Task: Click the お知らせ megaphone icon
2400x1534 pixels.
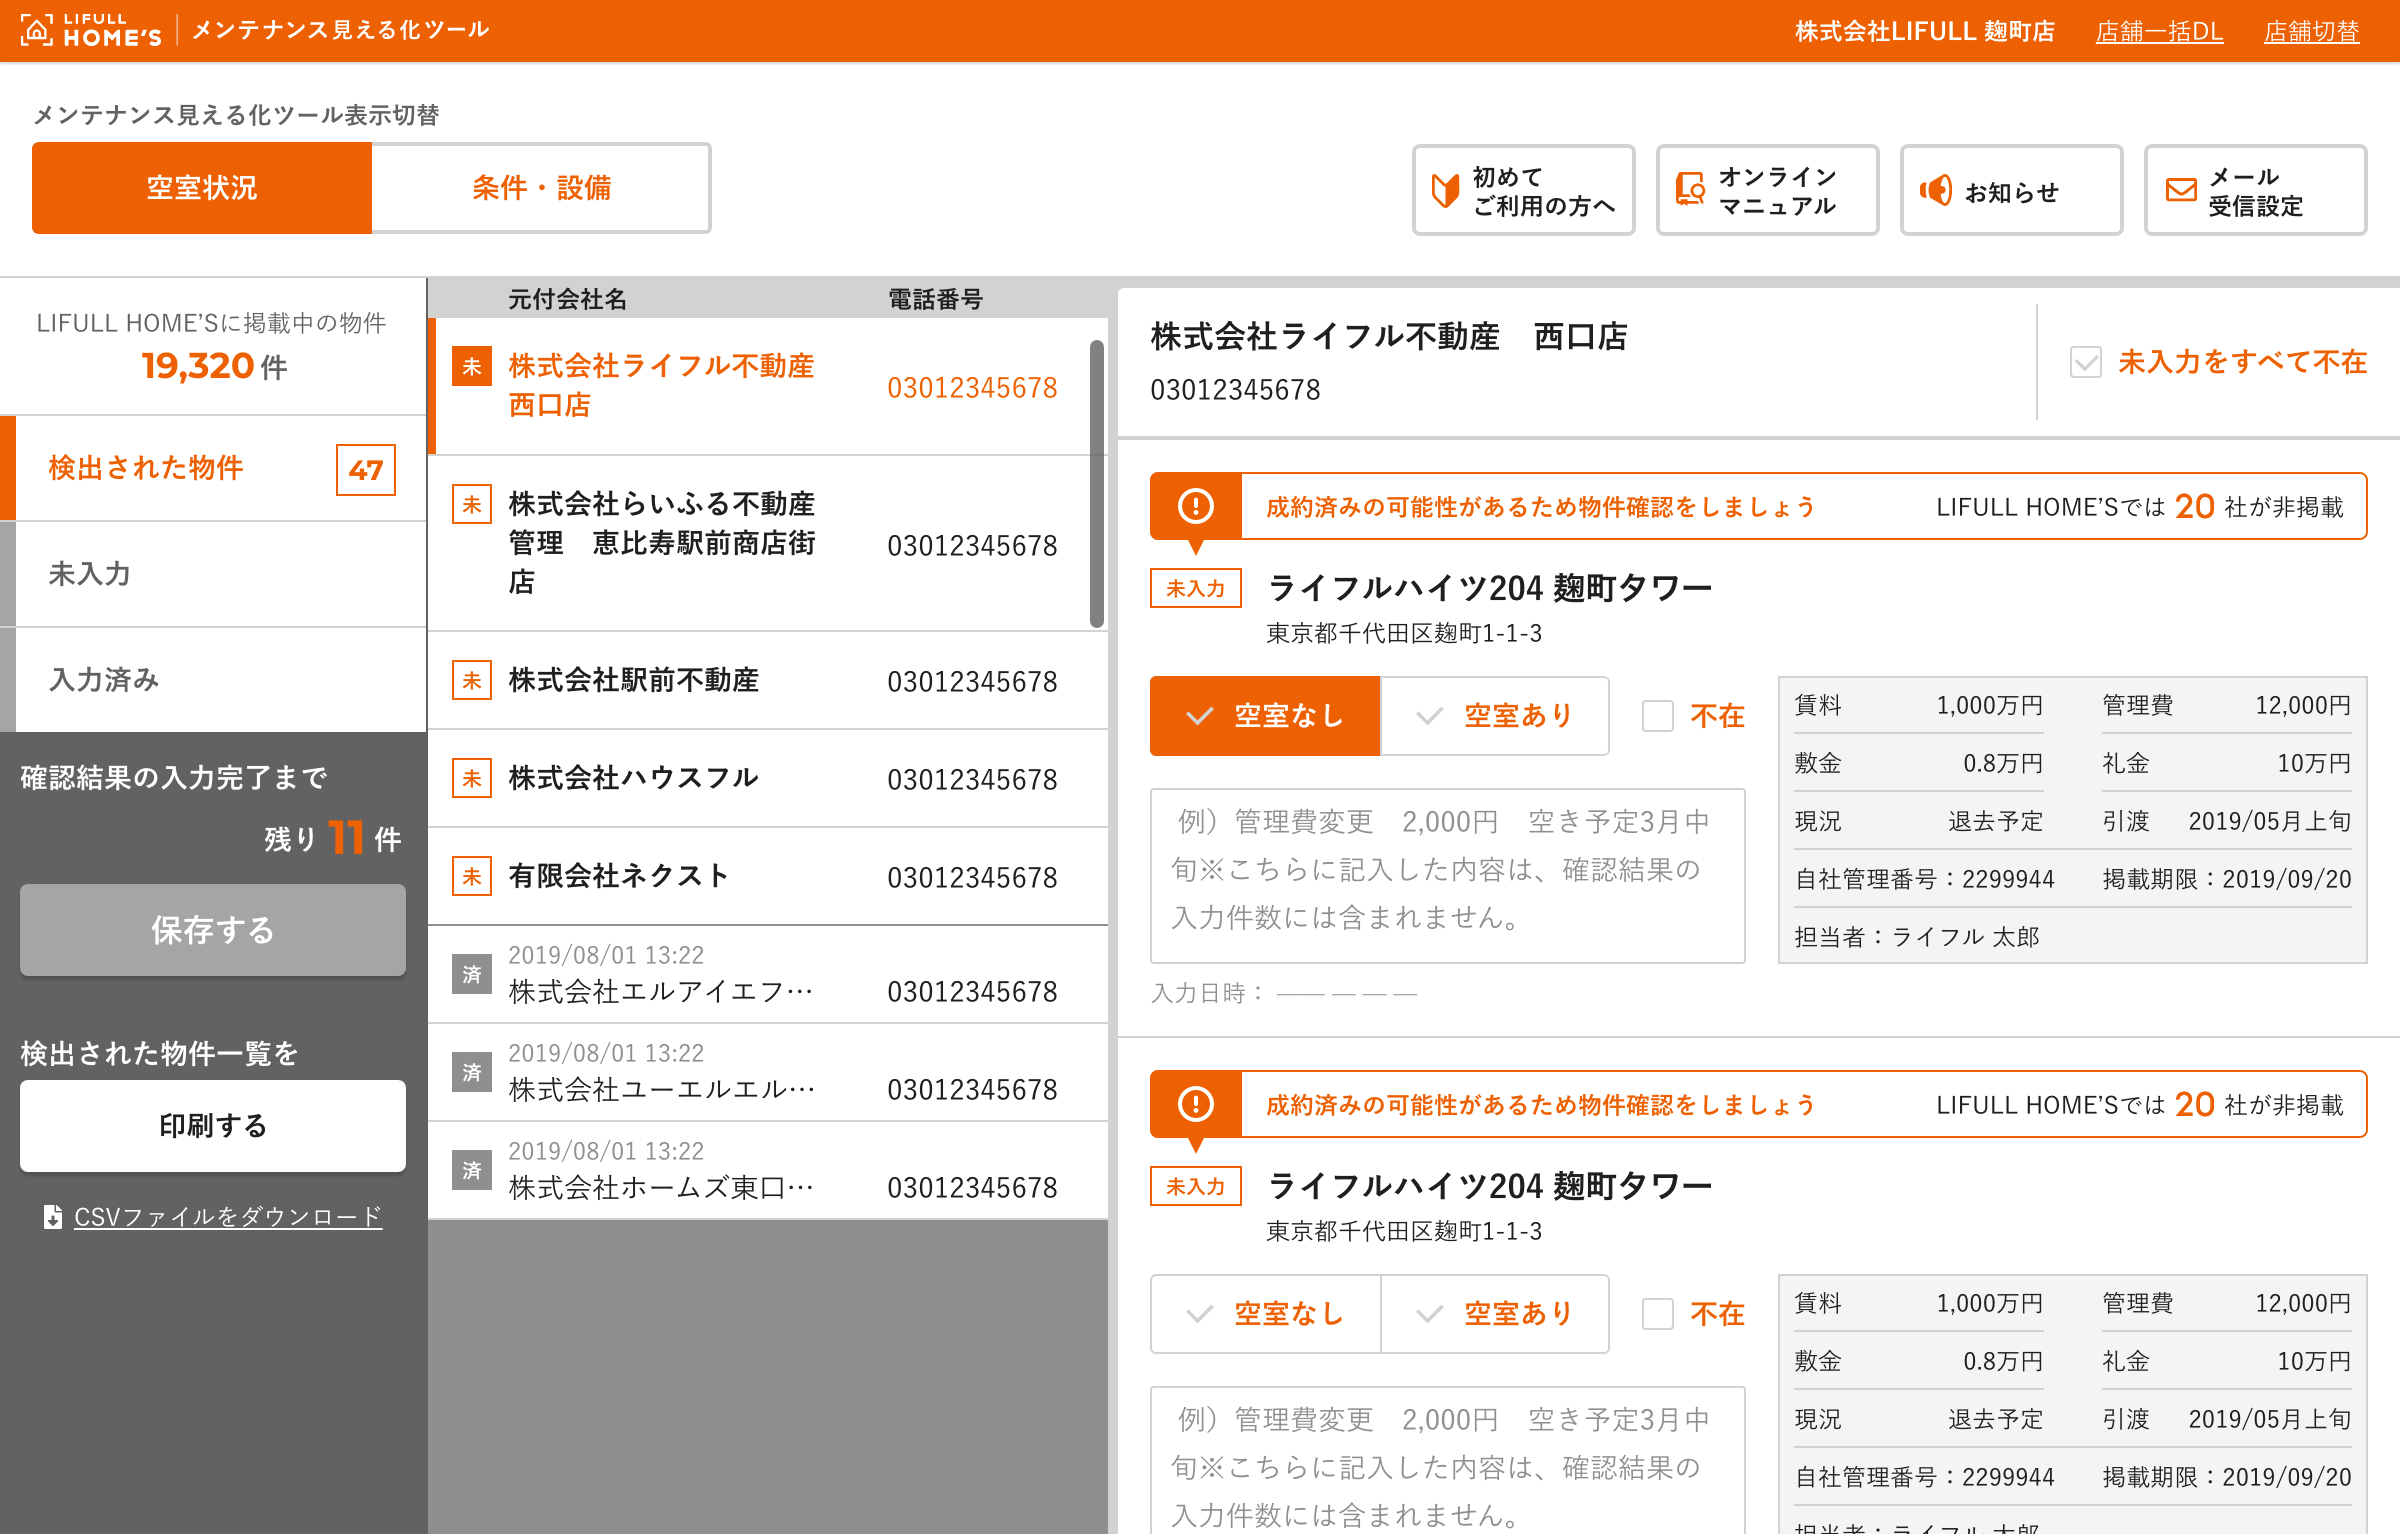Action: coord(1935,190)
